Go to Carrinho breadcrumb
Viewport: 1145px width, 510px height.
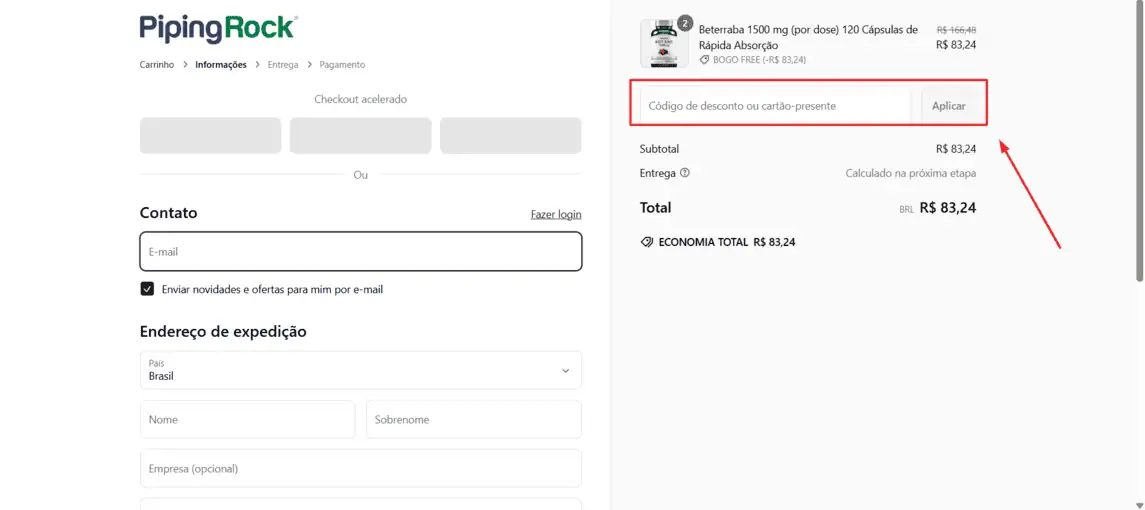(x=157, y=64)
